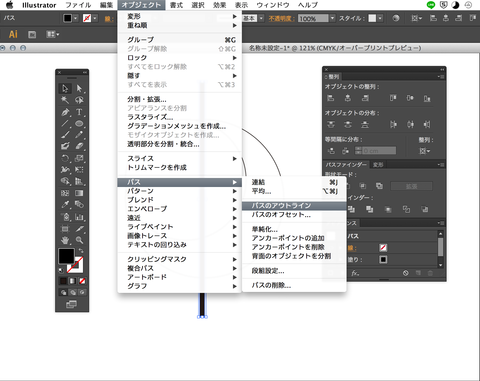Click the Minus Back pathfinder icon
The height and width of the screenshot is (381, 480).
[424, 209]
